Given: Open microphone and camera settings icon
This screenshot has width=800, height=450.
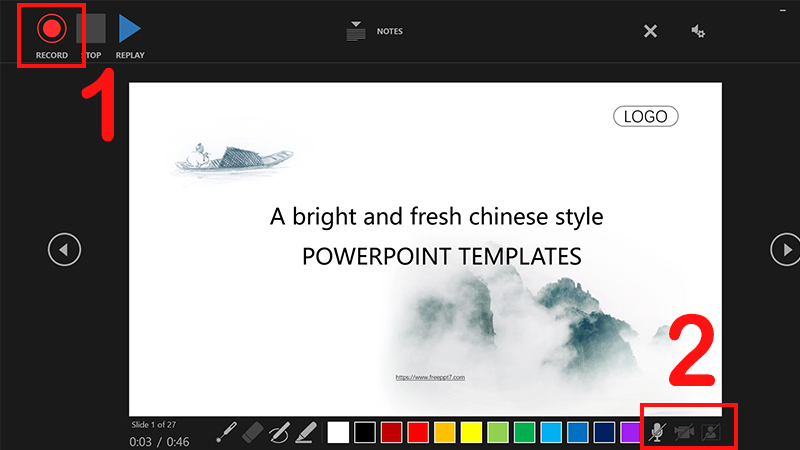Looking at the screenshot, I should pos(698,32).
